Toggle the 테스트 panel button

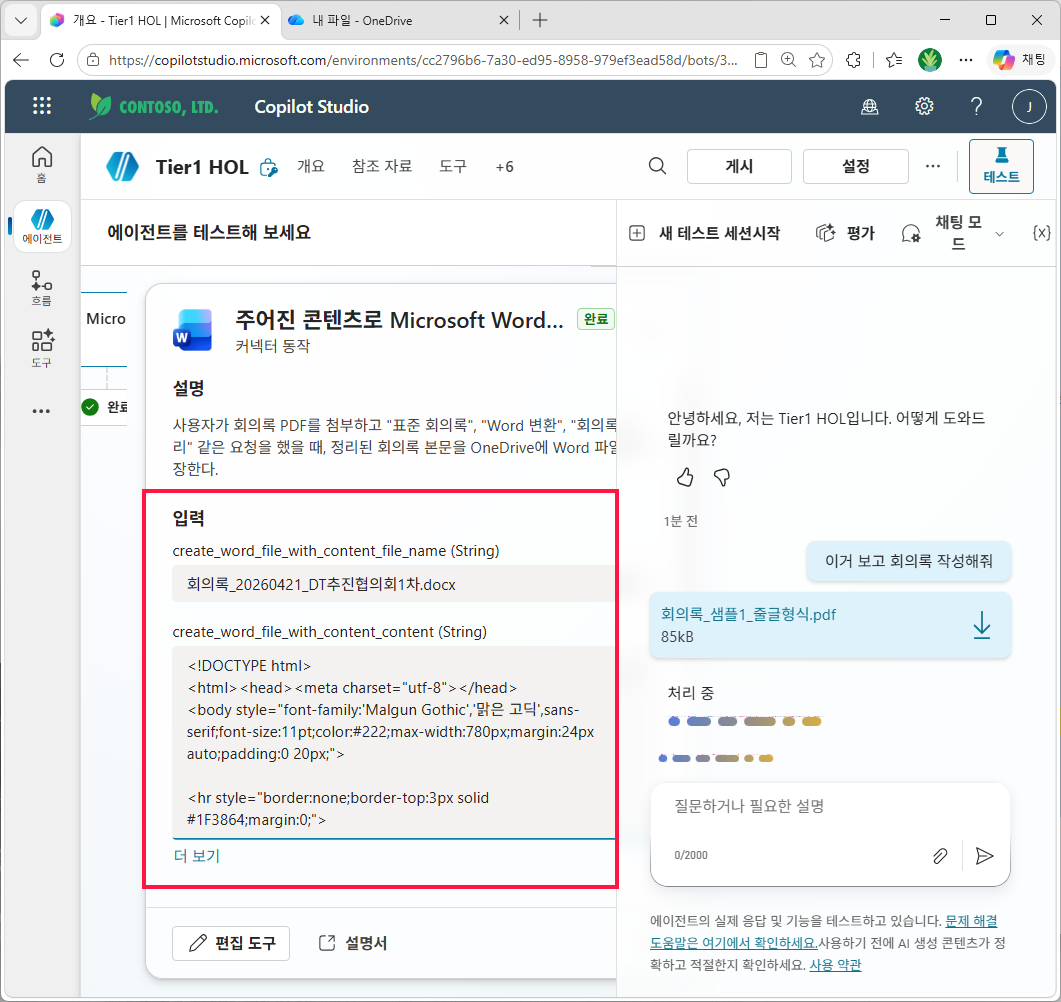click(x=1001, y=166)
